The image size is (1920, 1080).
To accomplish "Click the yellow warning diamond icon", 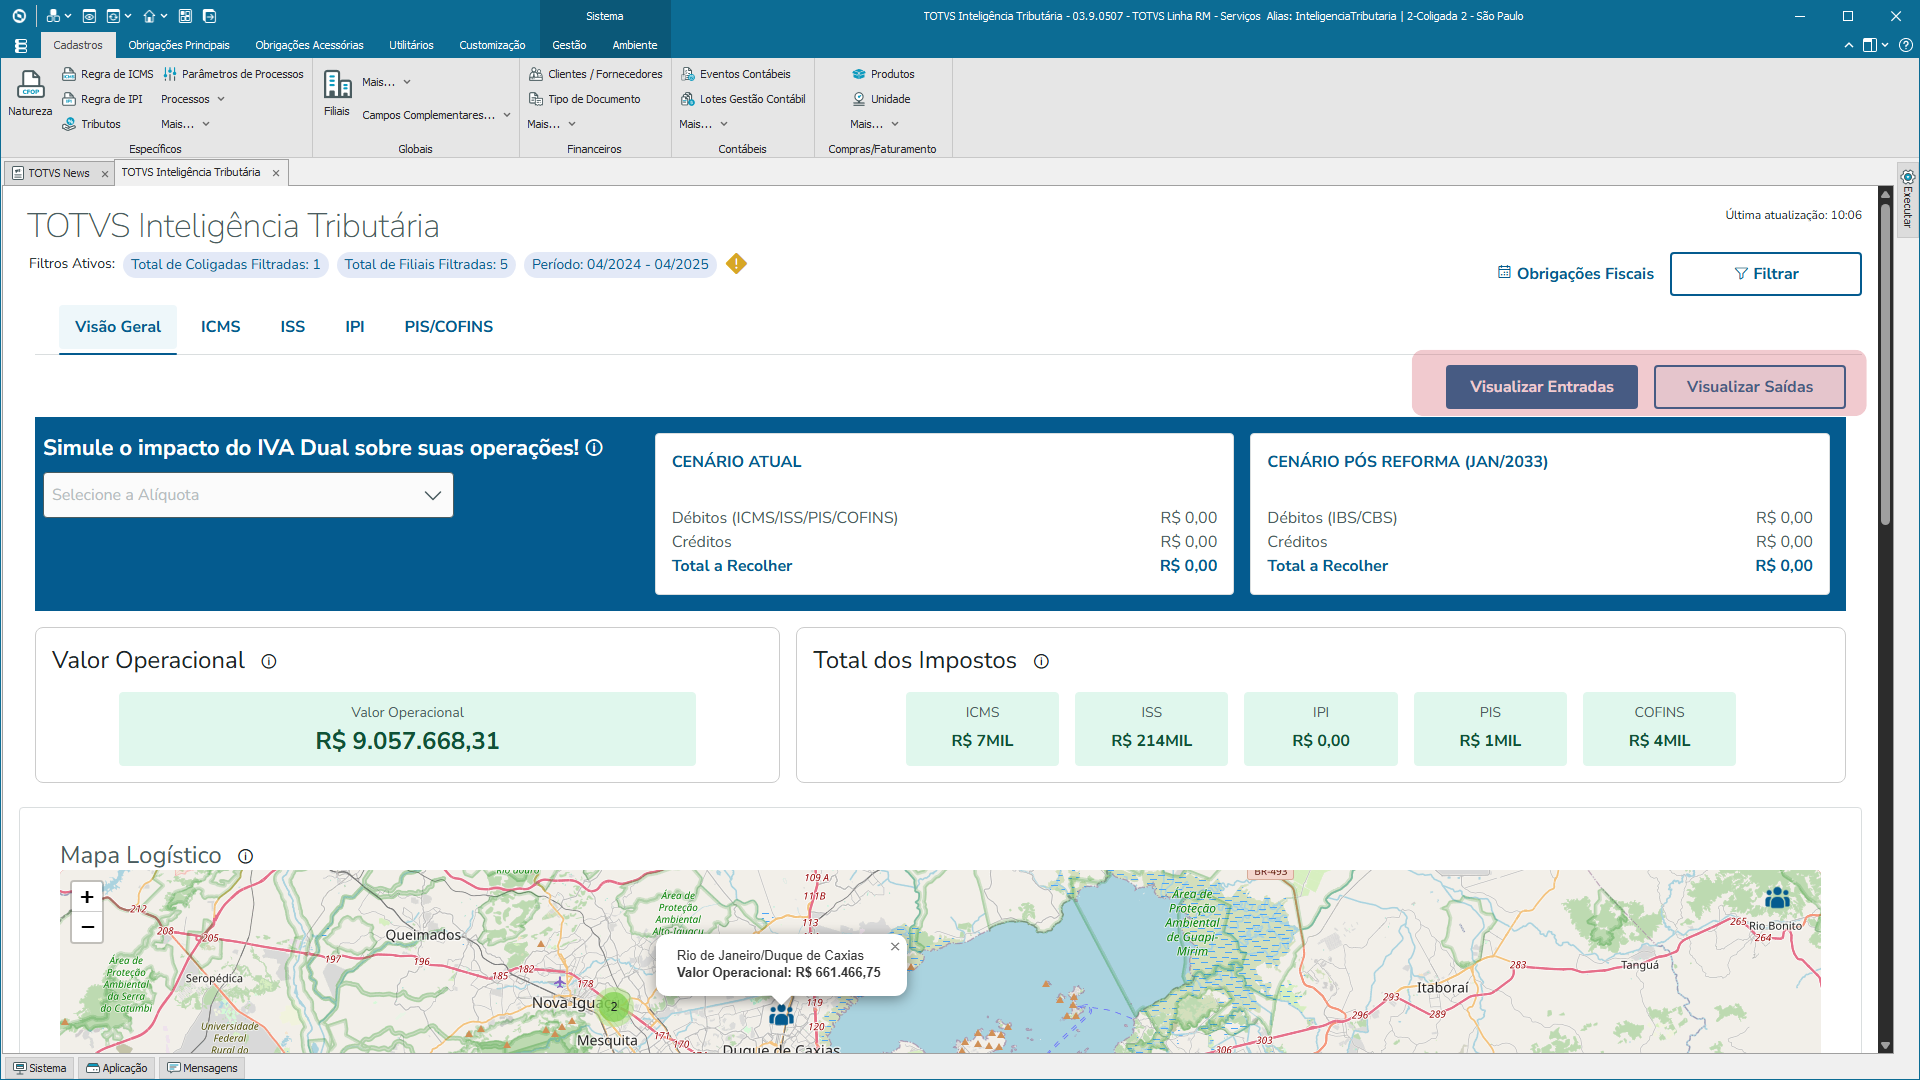I will coord(736,264).
